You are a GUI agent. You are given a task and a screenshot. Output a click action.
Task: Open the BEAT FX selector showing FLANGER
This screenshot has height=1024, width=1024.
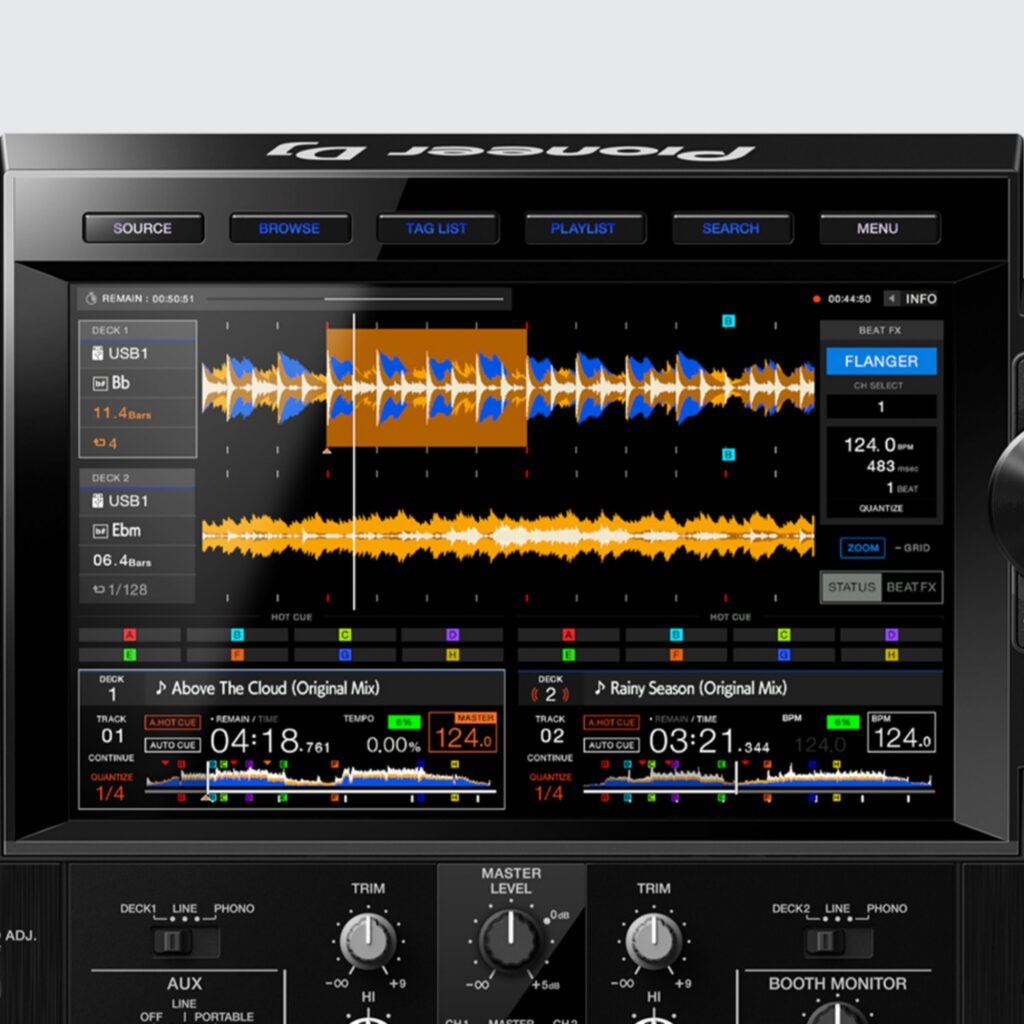[881, 361]
